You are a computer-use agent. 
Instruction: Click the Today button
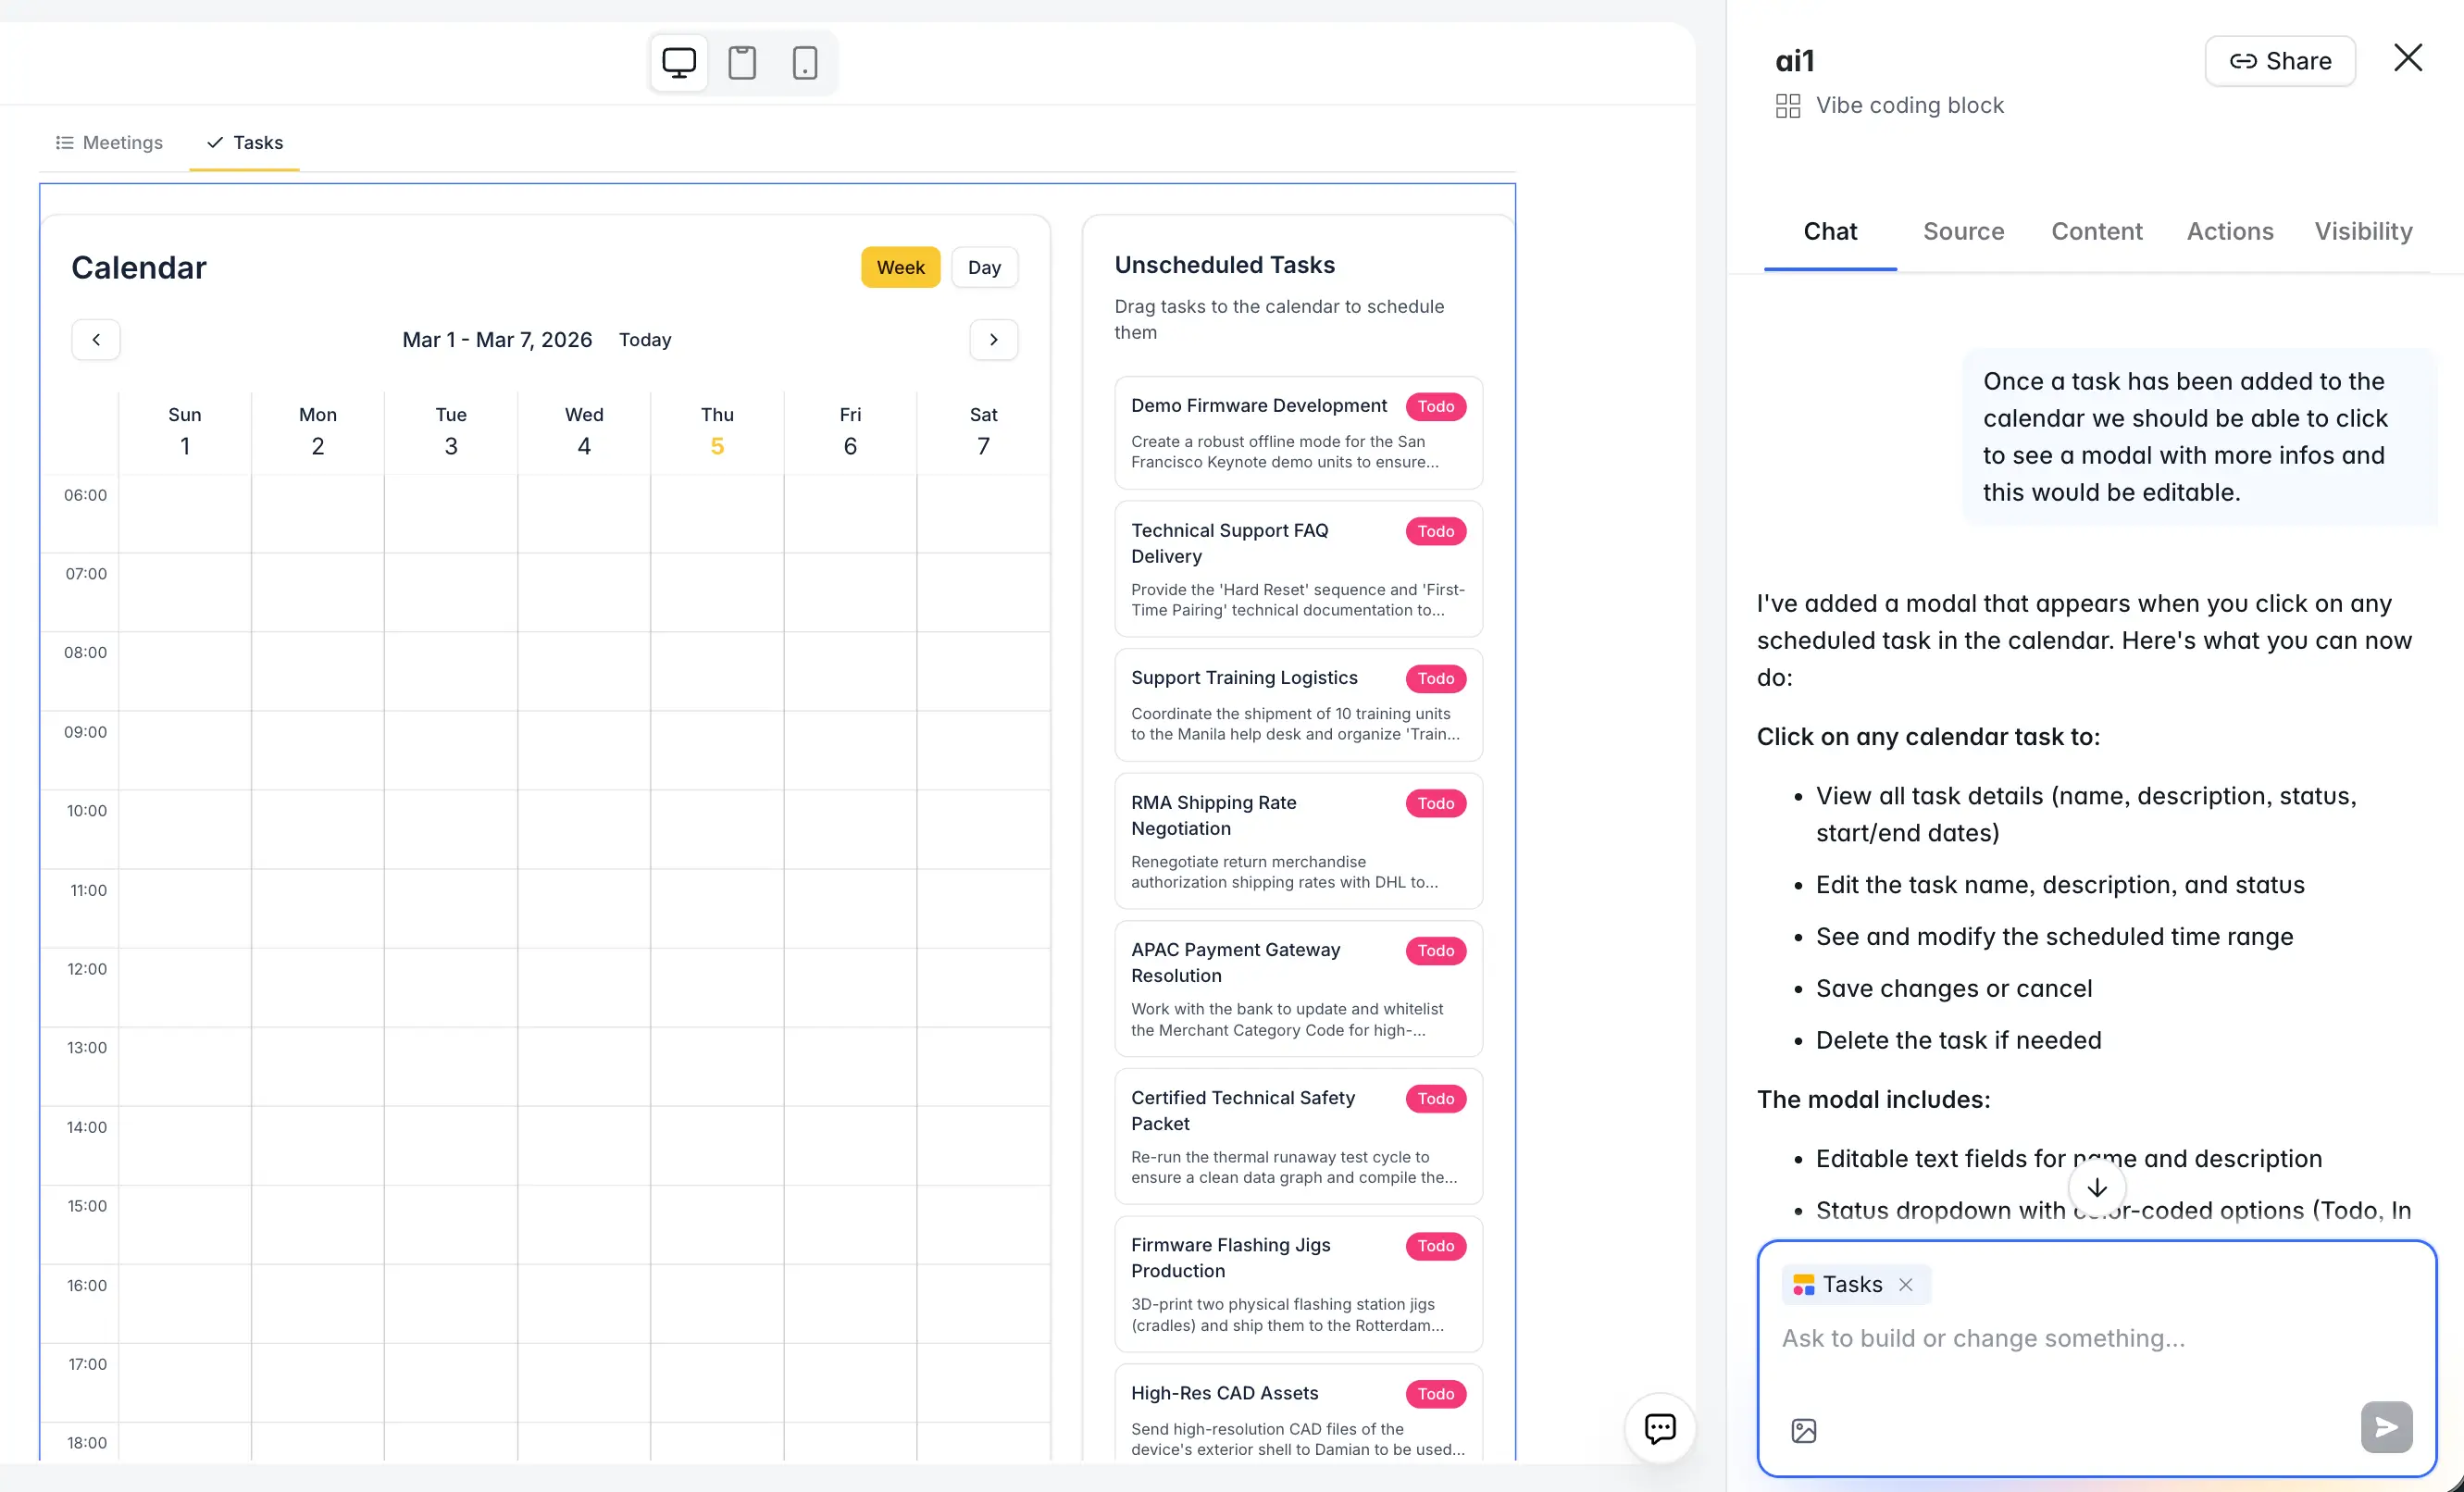click(645, 339)
